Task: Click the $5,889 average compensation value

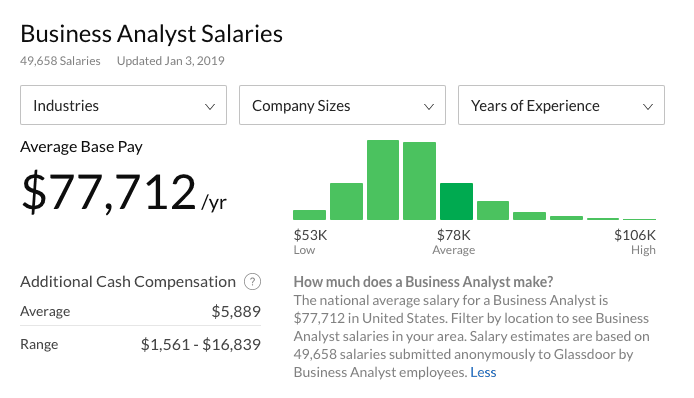Action: [x=236, y=311]
